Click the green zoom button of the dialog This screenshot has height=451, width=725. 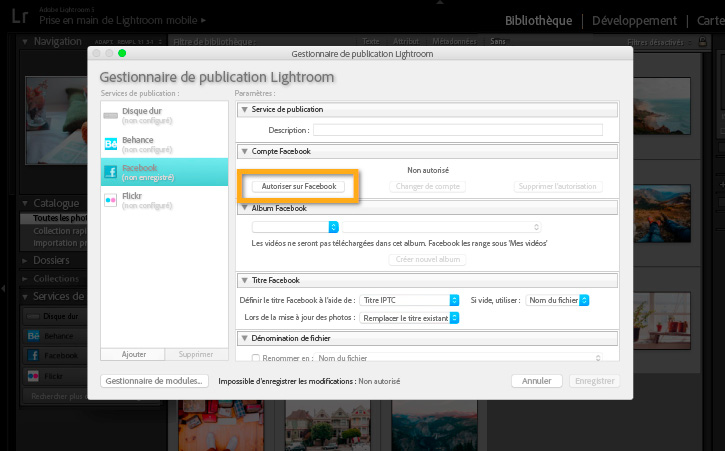pyautogui.click(x=122, y=53)
